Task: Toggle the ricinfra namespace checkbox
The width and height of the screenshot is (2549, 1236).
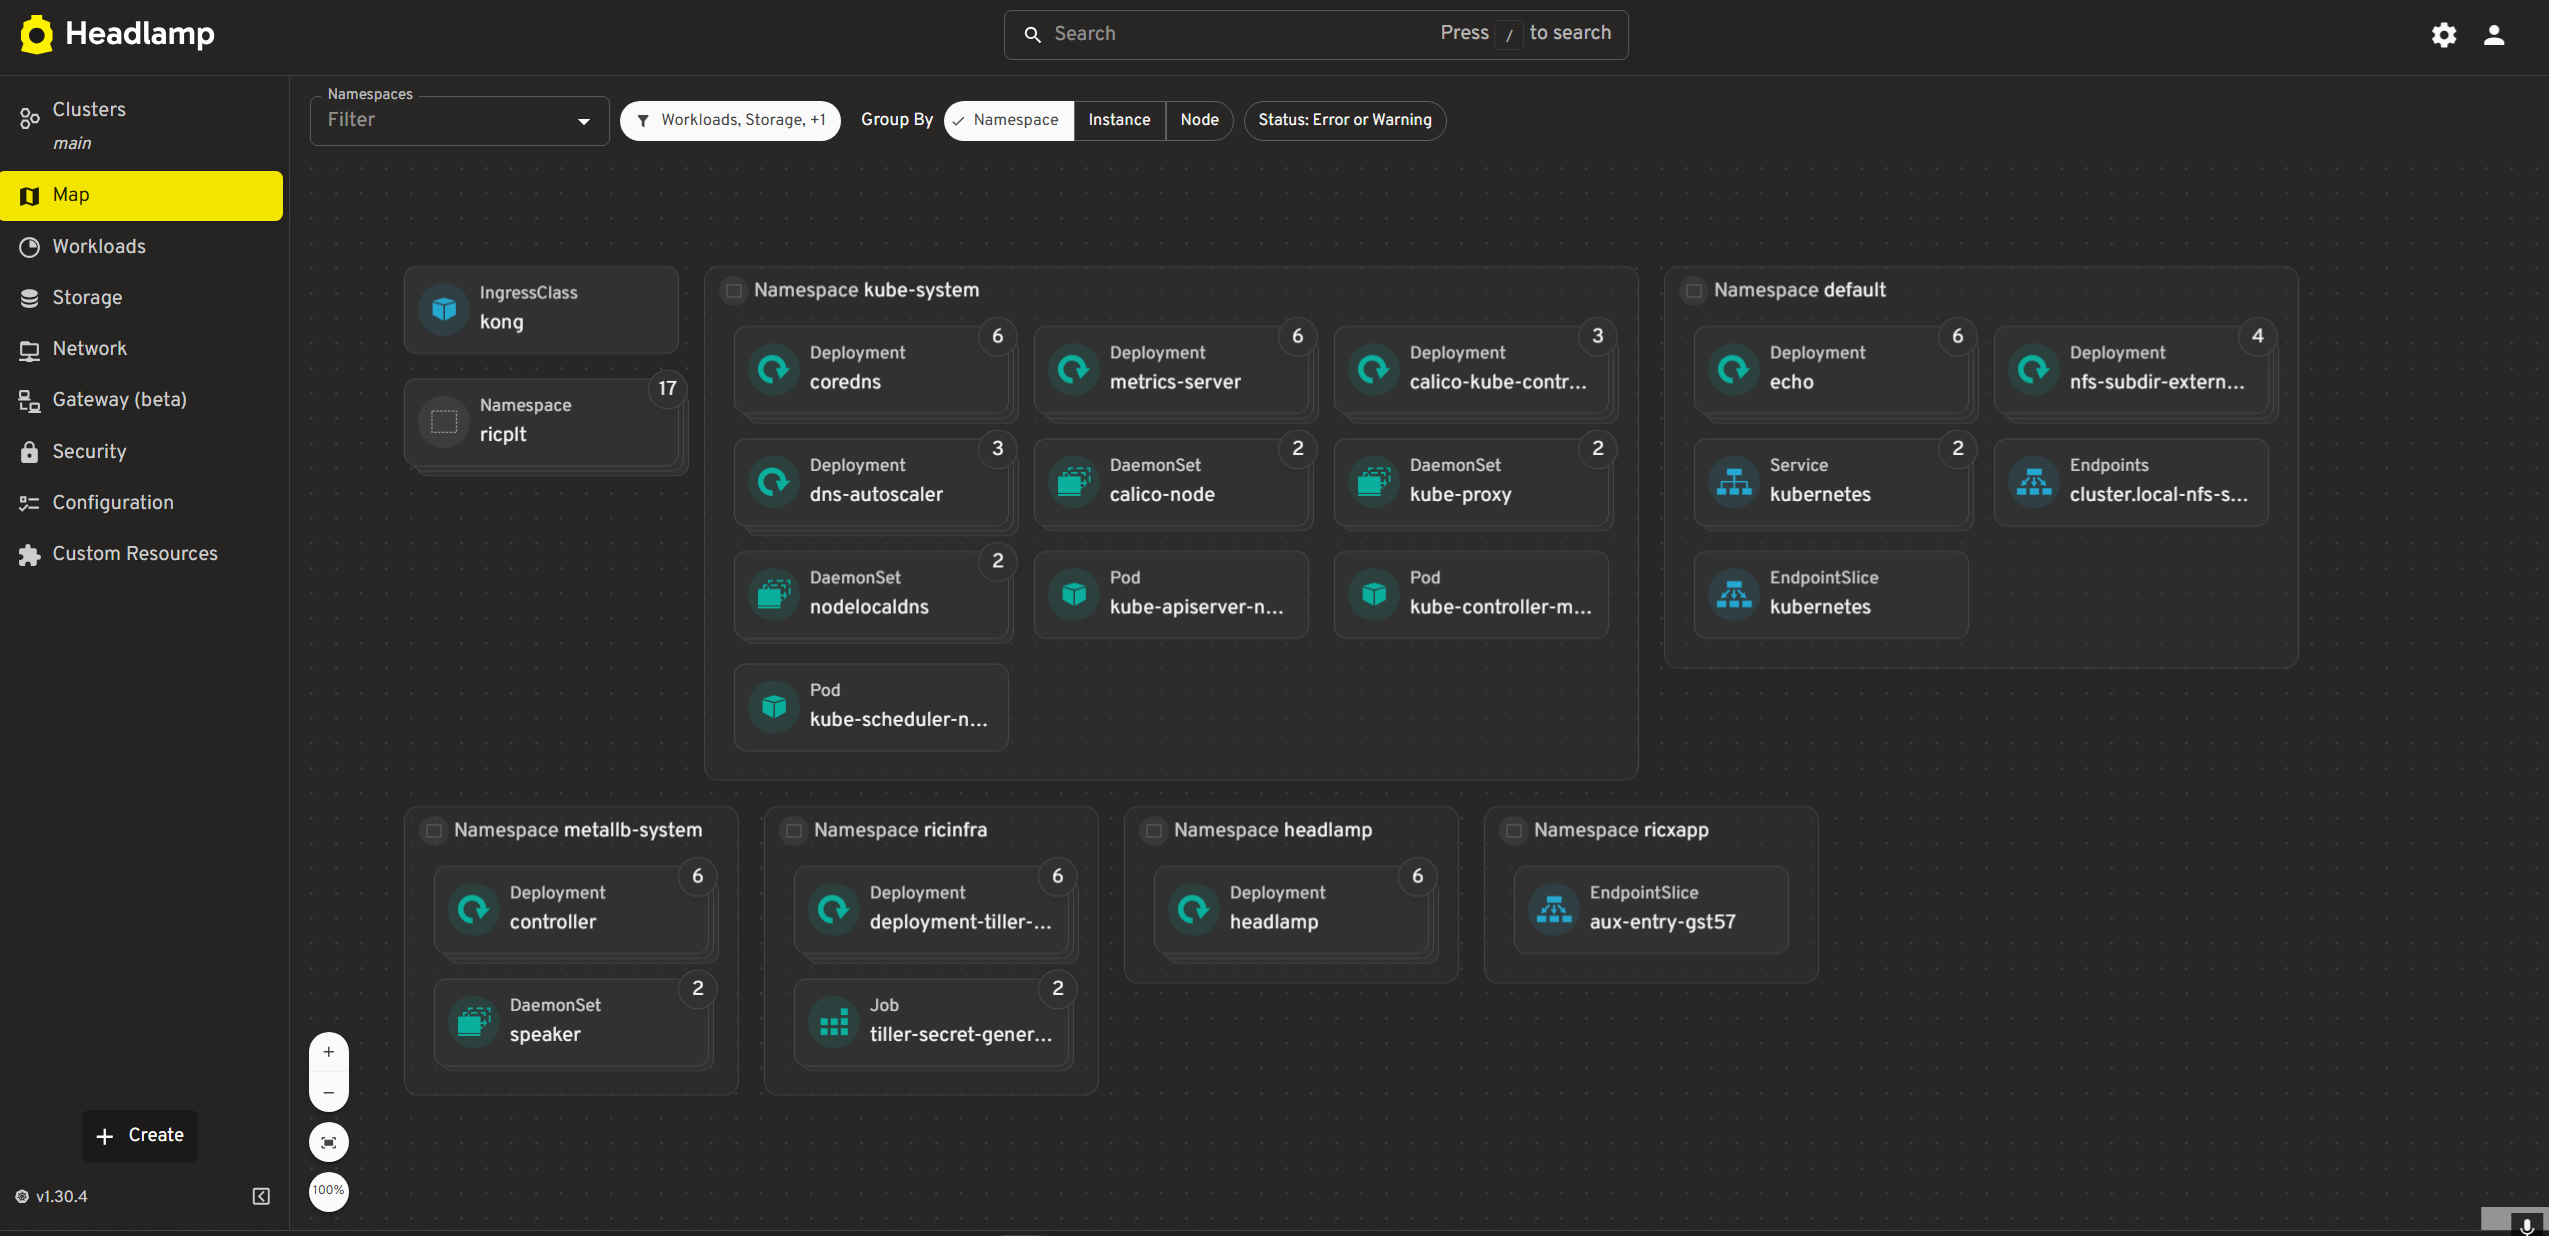Action: (x=794, y=831)
